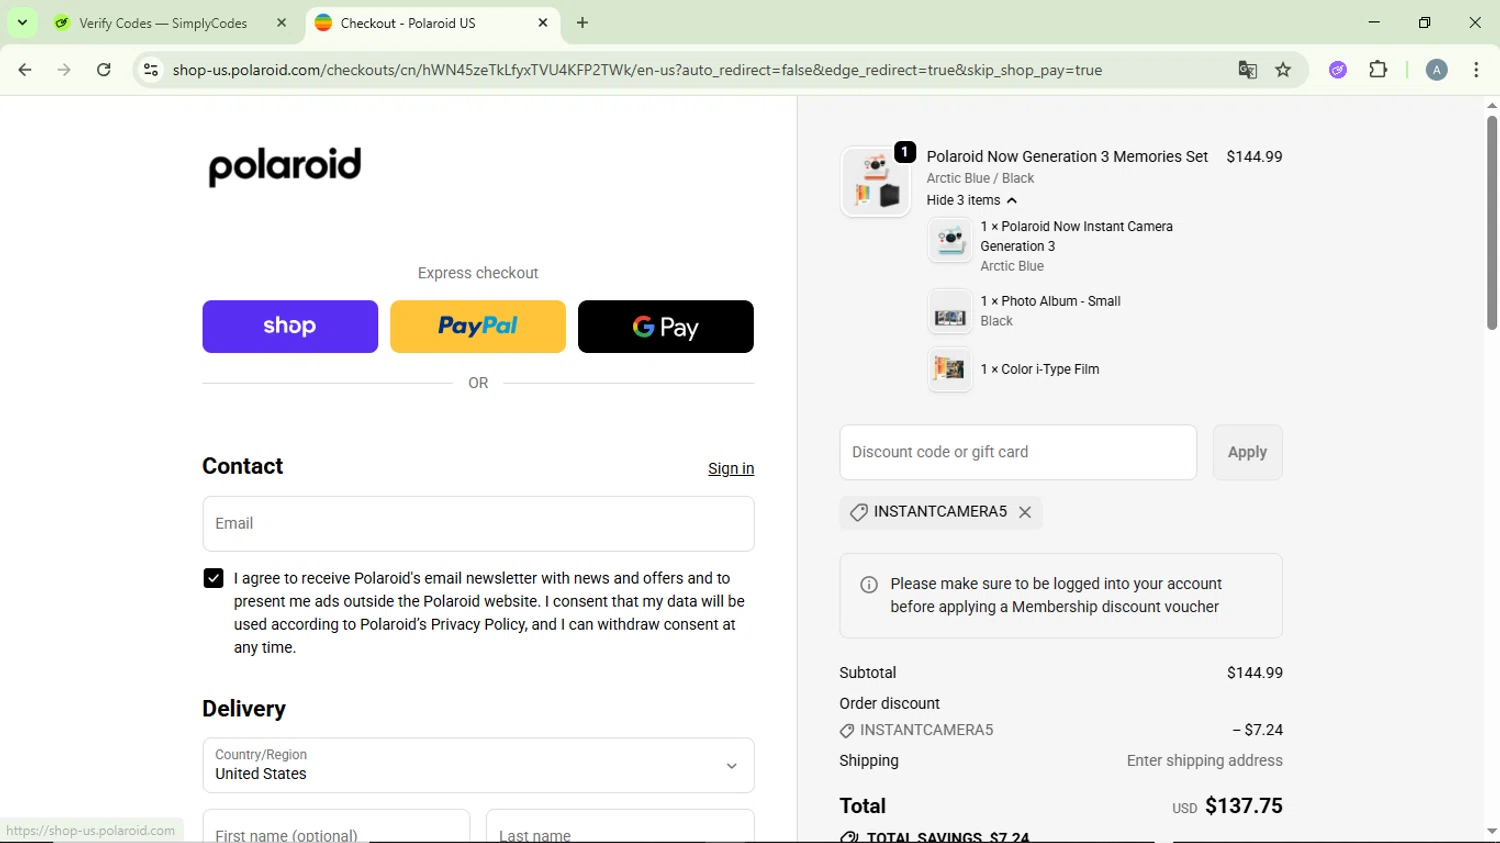Remove the INSTANTCAMERA5 discount code
Screen dimensions: 1500x843
(1025, 512)
